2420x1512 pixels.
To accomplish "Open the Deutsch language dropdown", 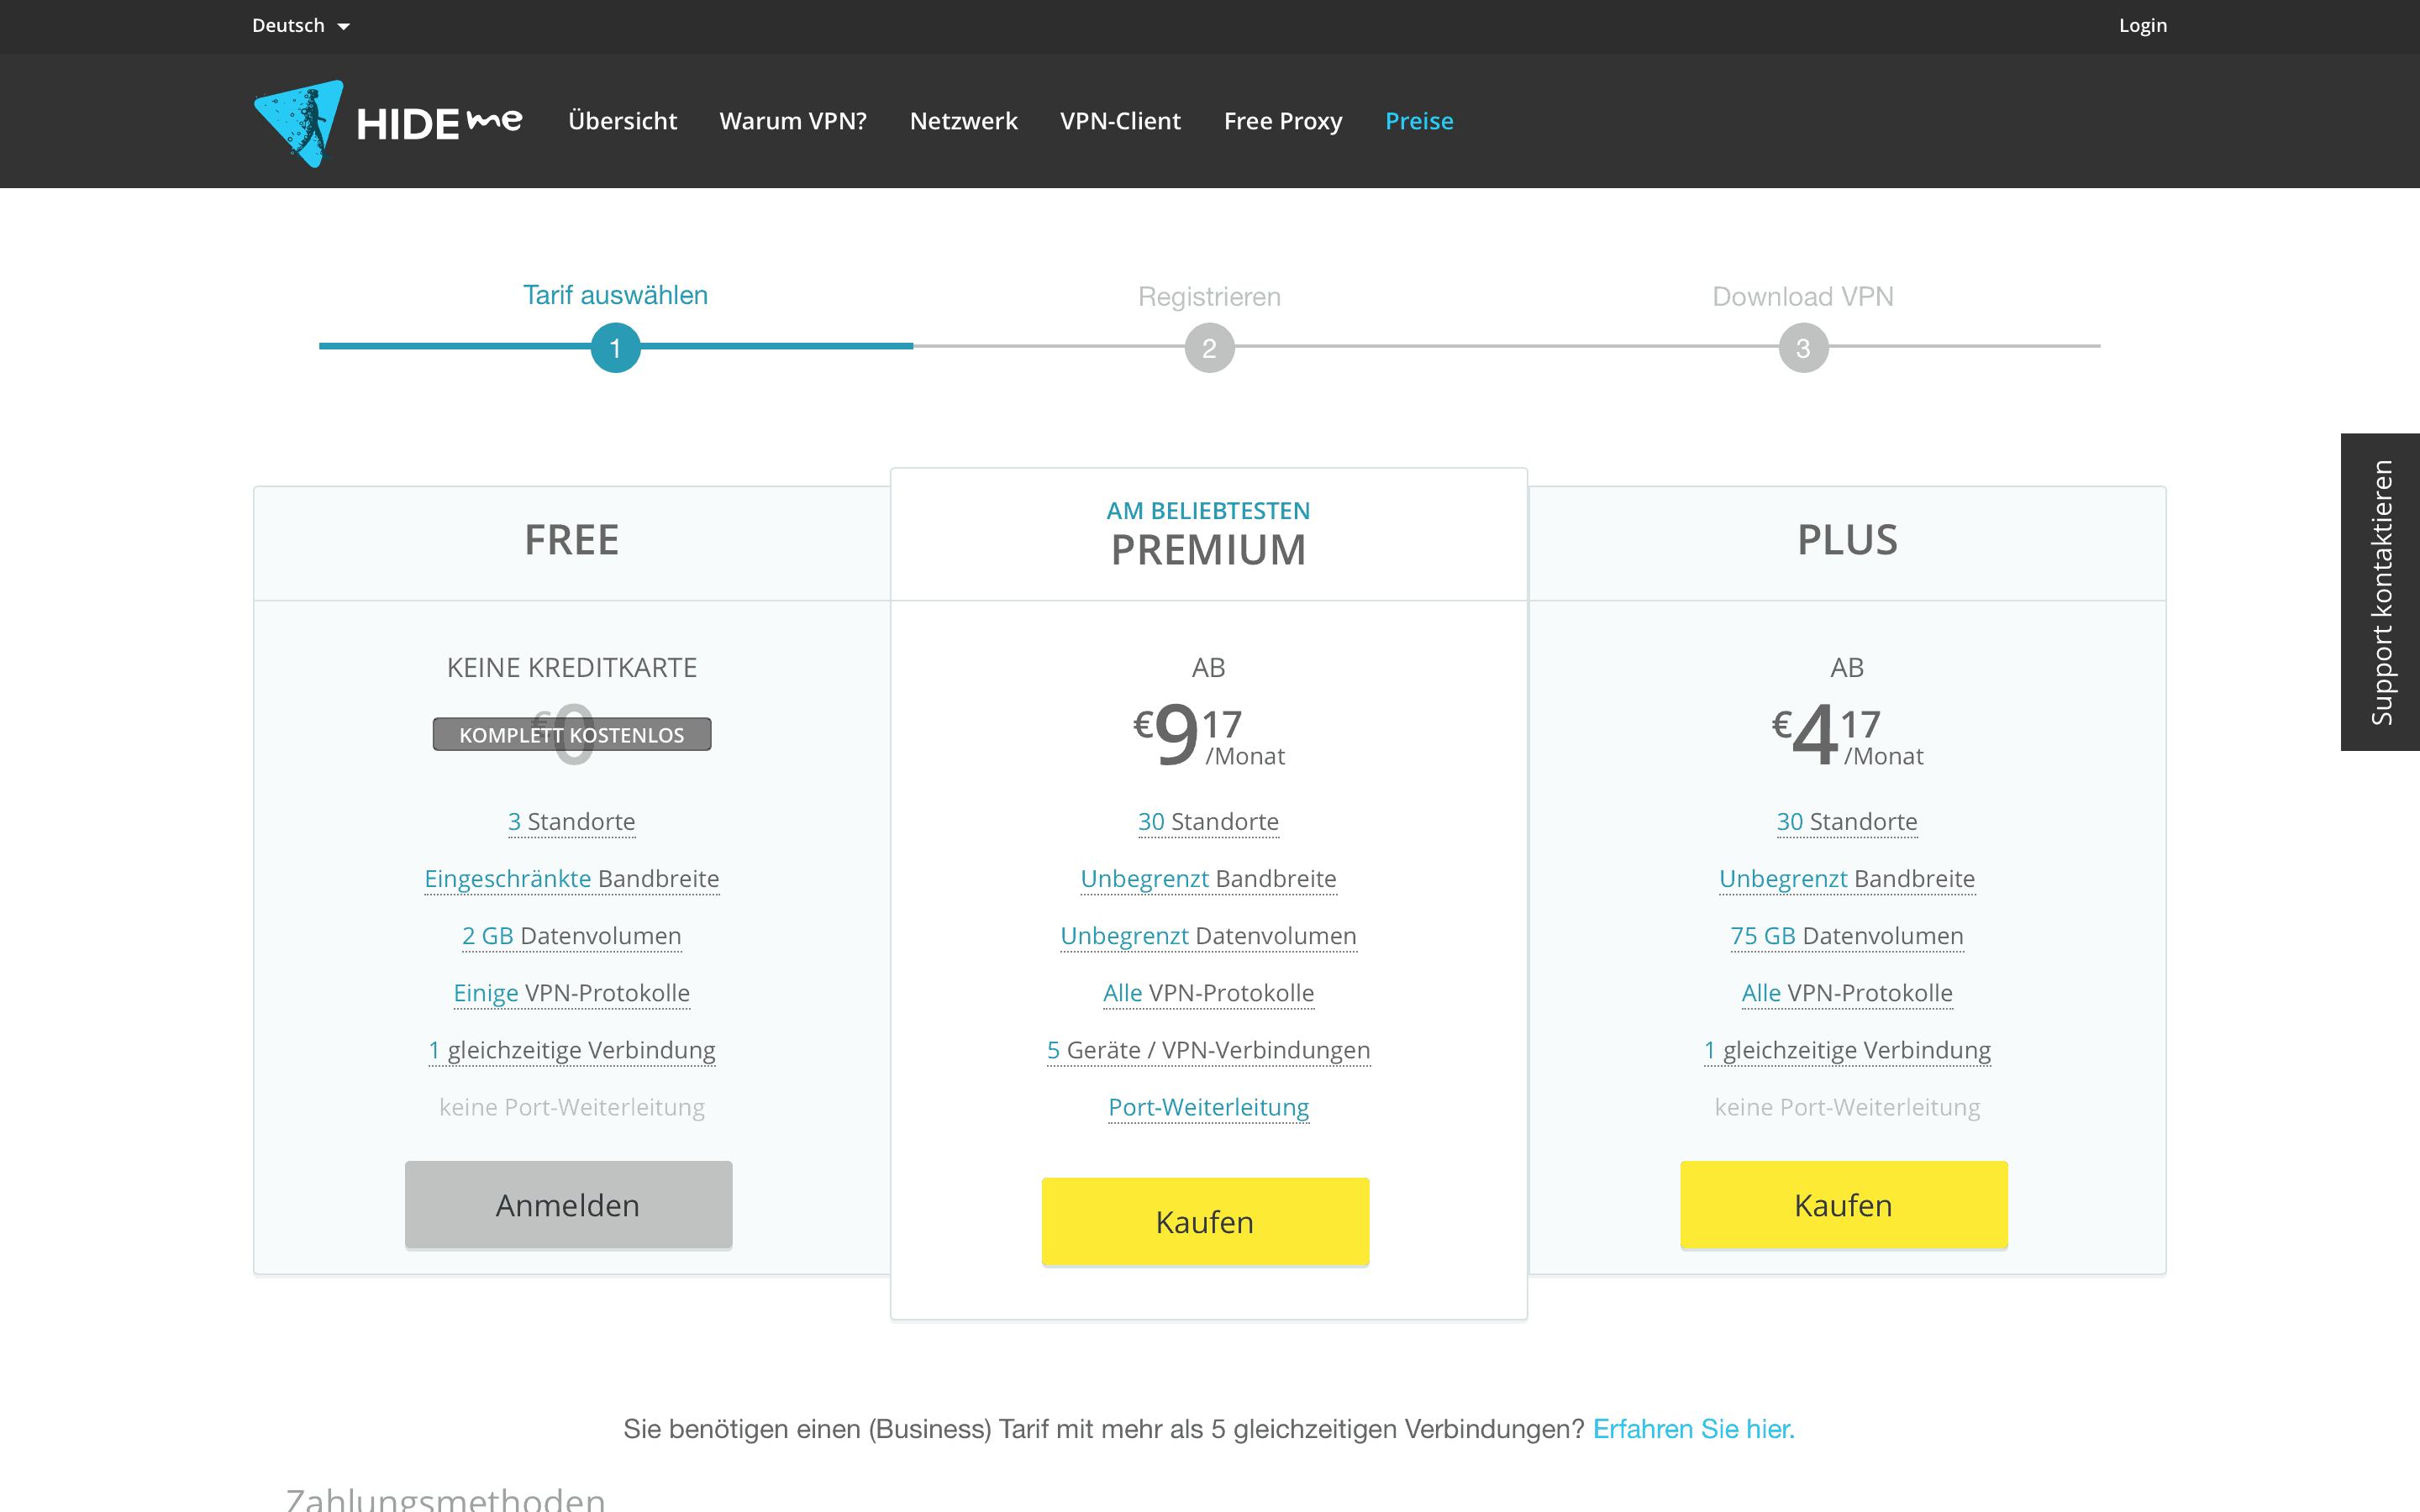I will [x=301, y=26].
